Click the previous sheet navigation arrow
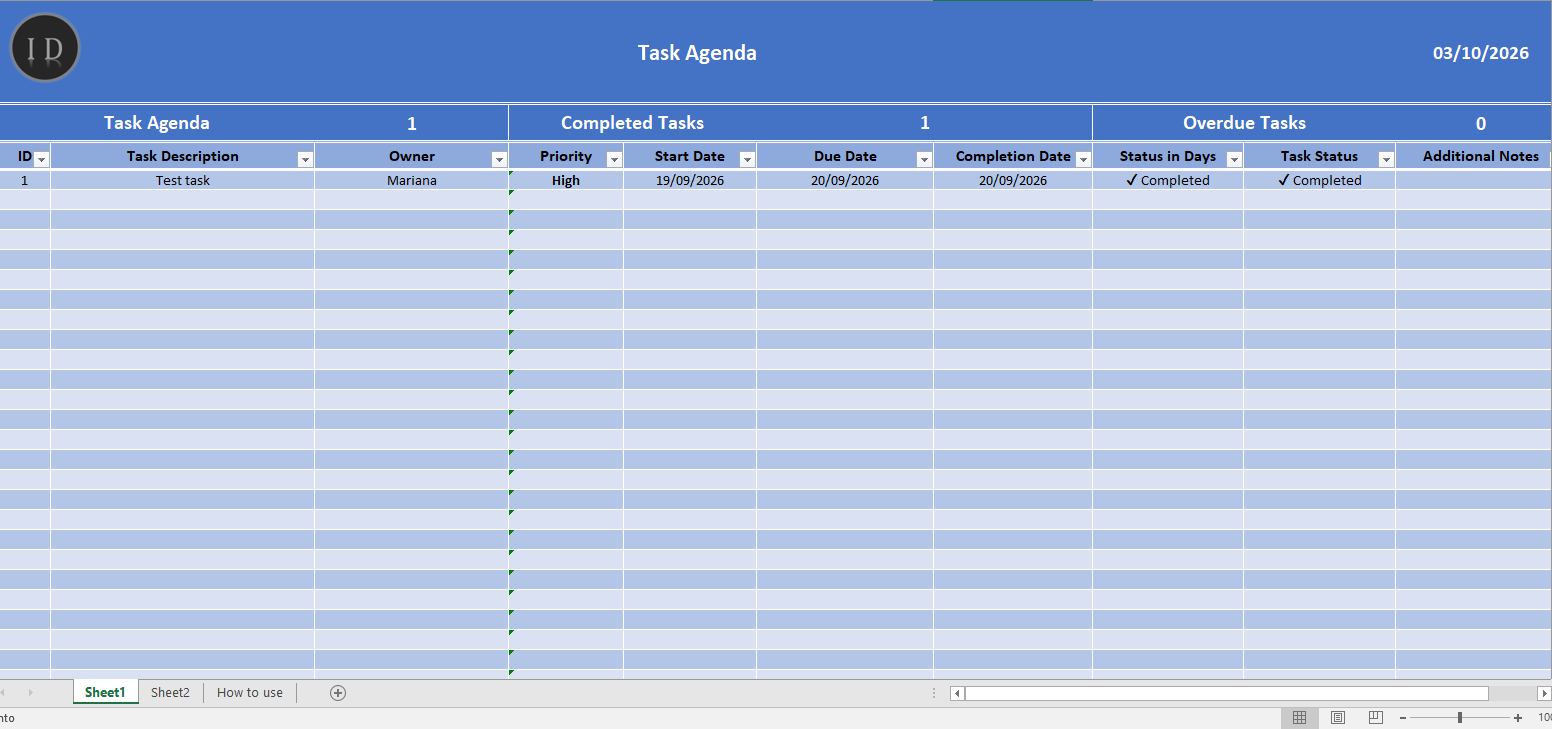This screenshot has height=729, width=1552. 3,693
